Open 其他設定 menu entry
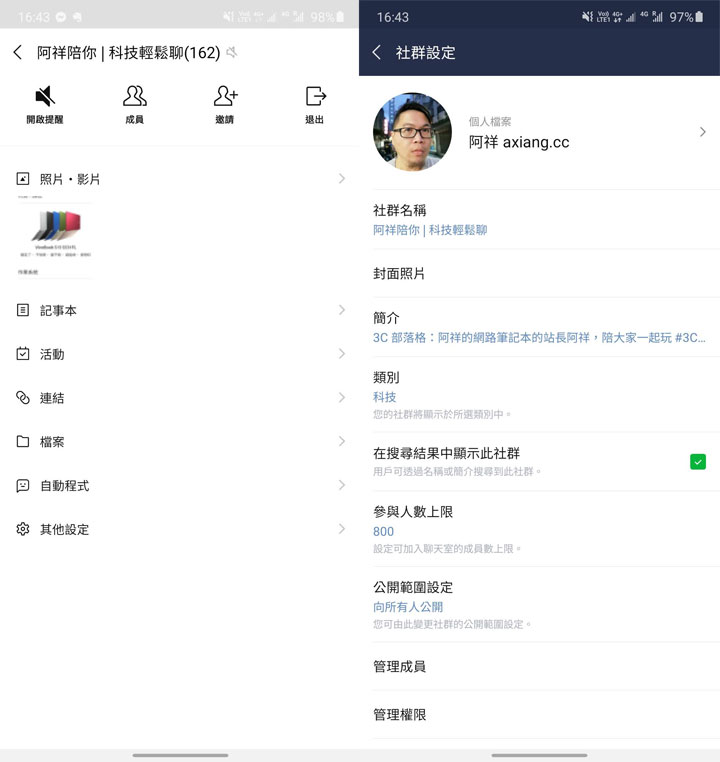The height and width of the screenshot is (762, 720). tap(180, 529)
